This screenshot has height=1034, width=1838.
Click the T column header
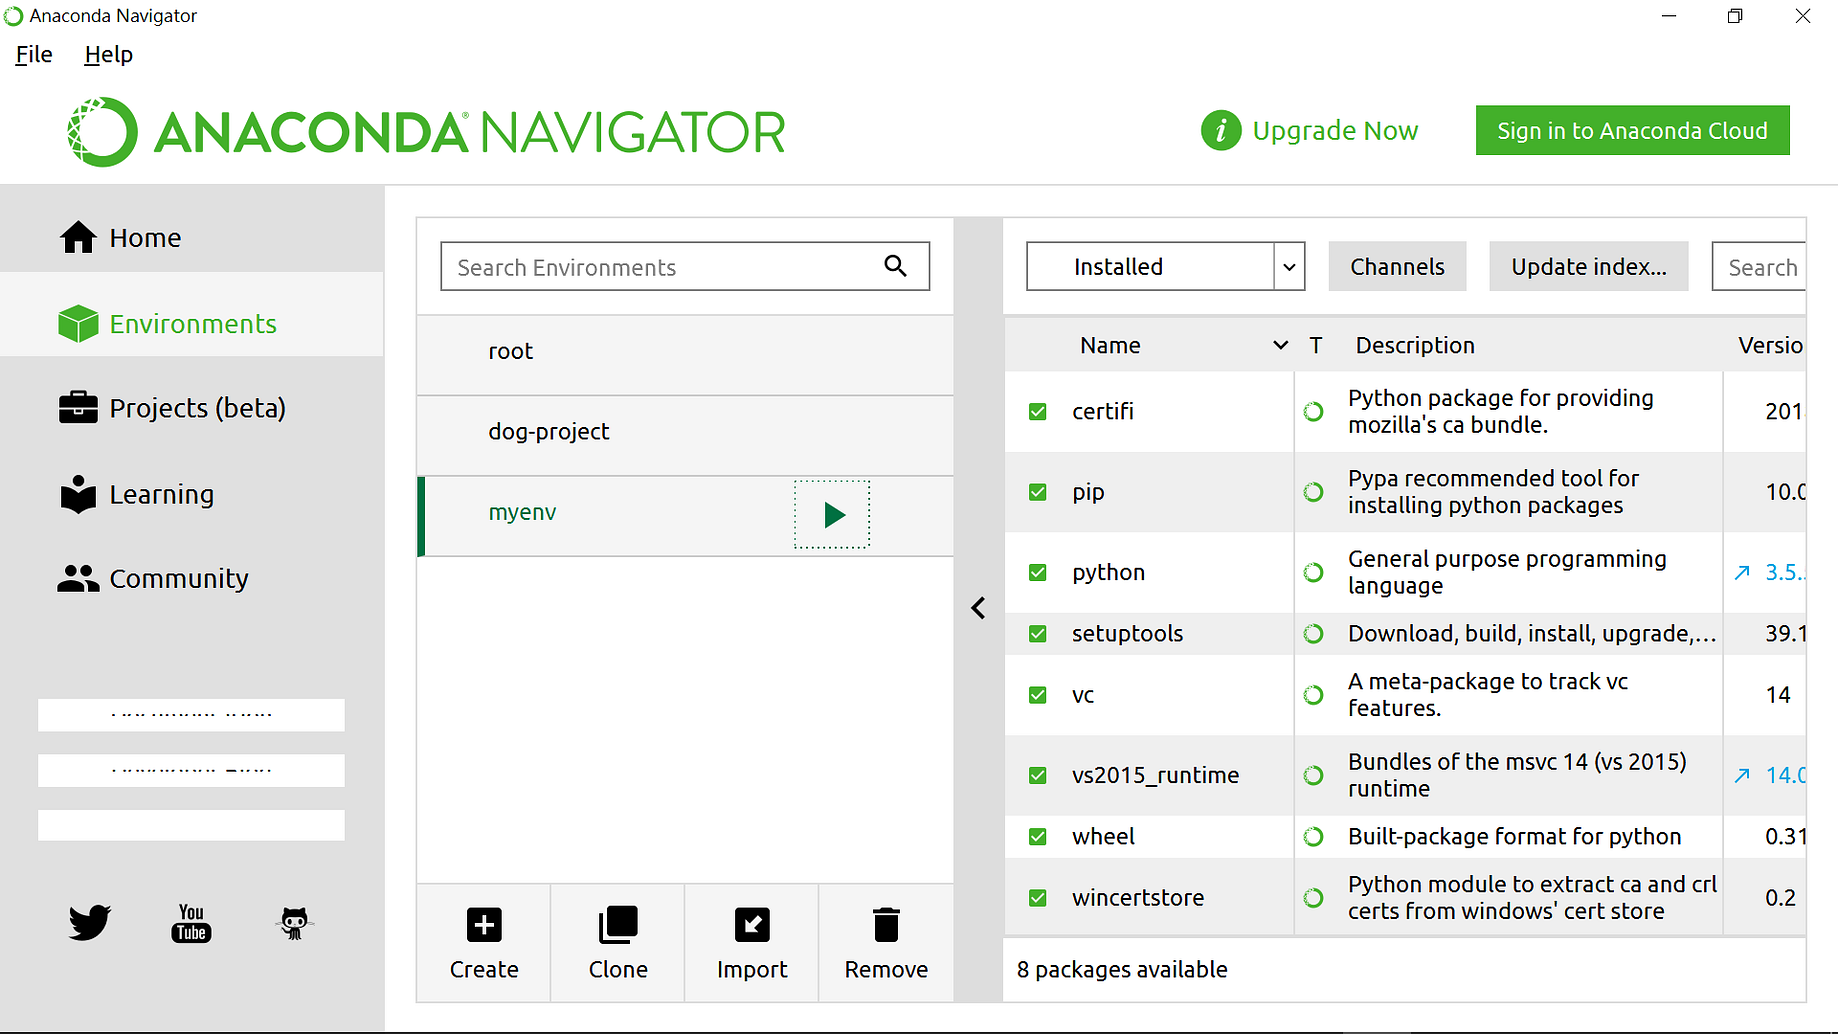click(x=1316, y=345)
